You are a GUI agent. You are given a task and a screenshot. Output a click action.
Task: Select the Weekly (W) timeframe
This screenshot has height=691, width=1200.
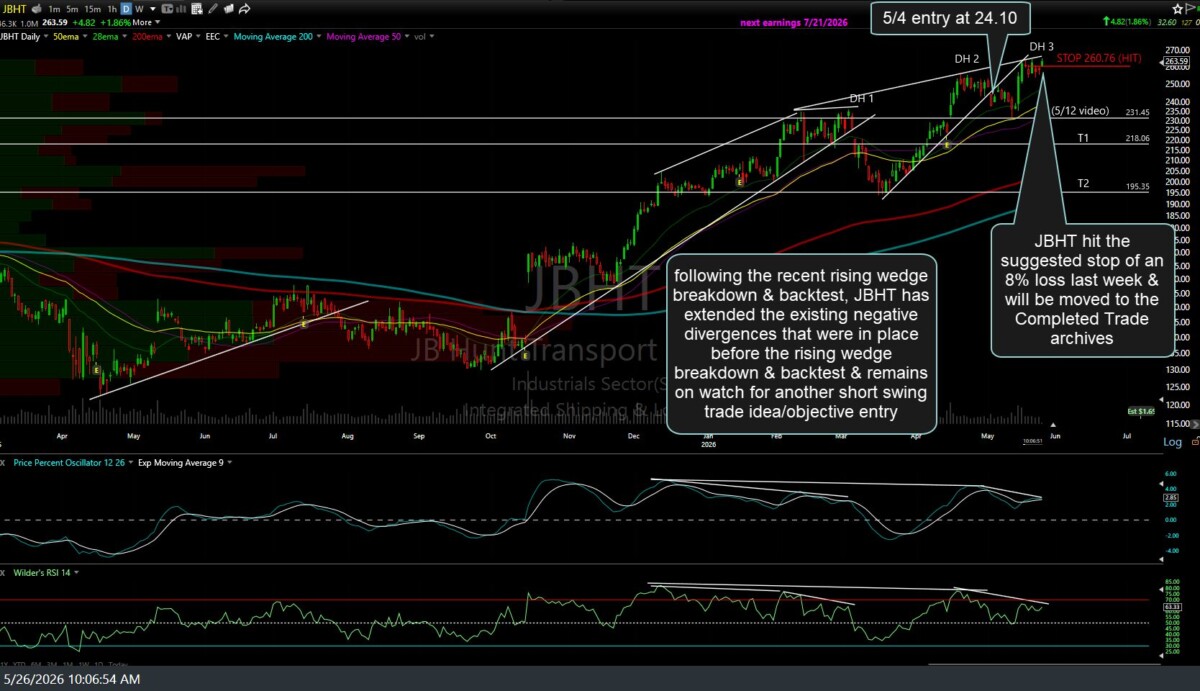139,9
